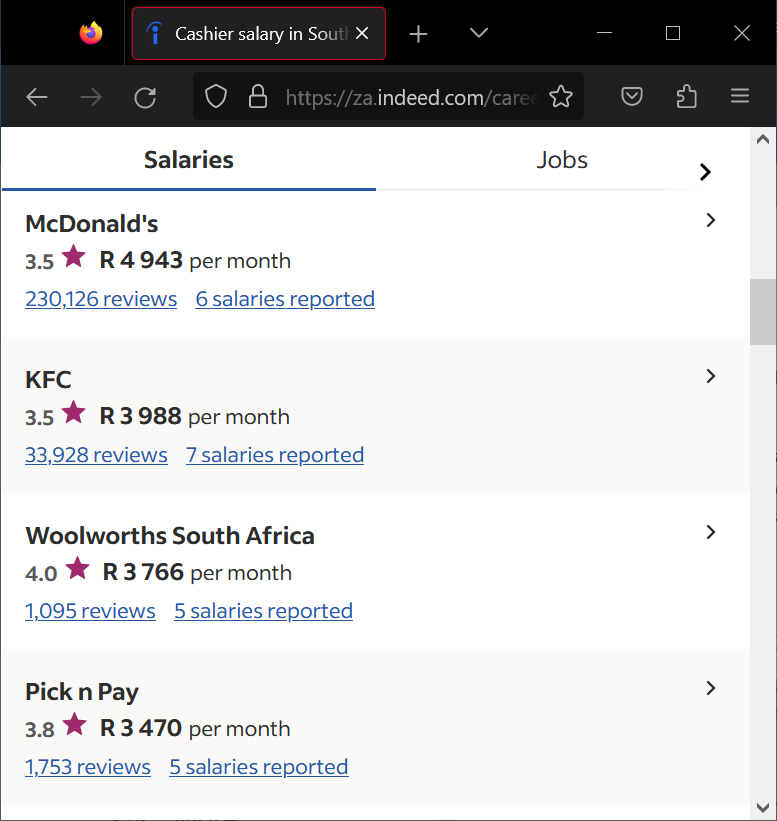777x821 pixels.
Task: Bookmark this page with the star
Action: [561, 96]
